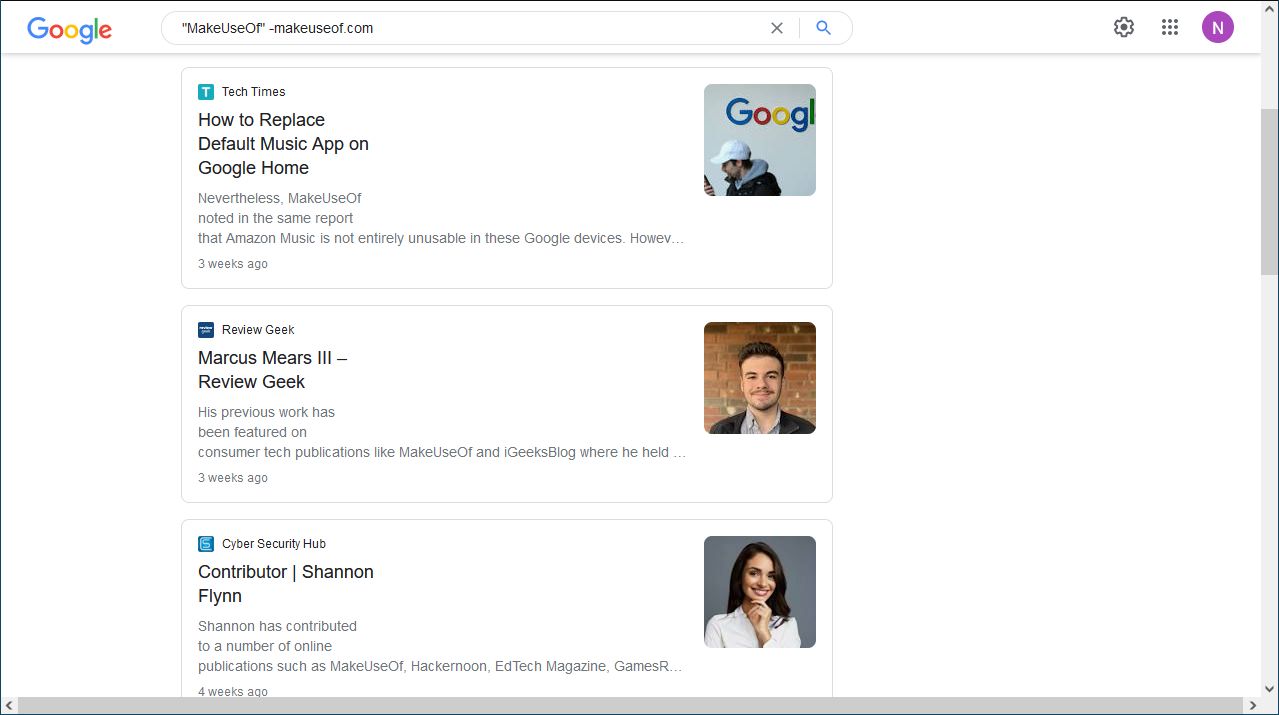Click the magnifying glass search icon

(x=822, y=27)
